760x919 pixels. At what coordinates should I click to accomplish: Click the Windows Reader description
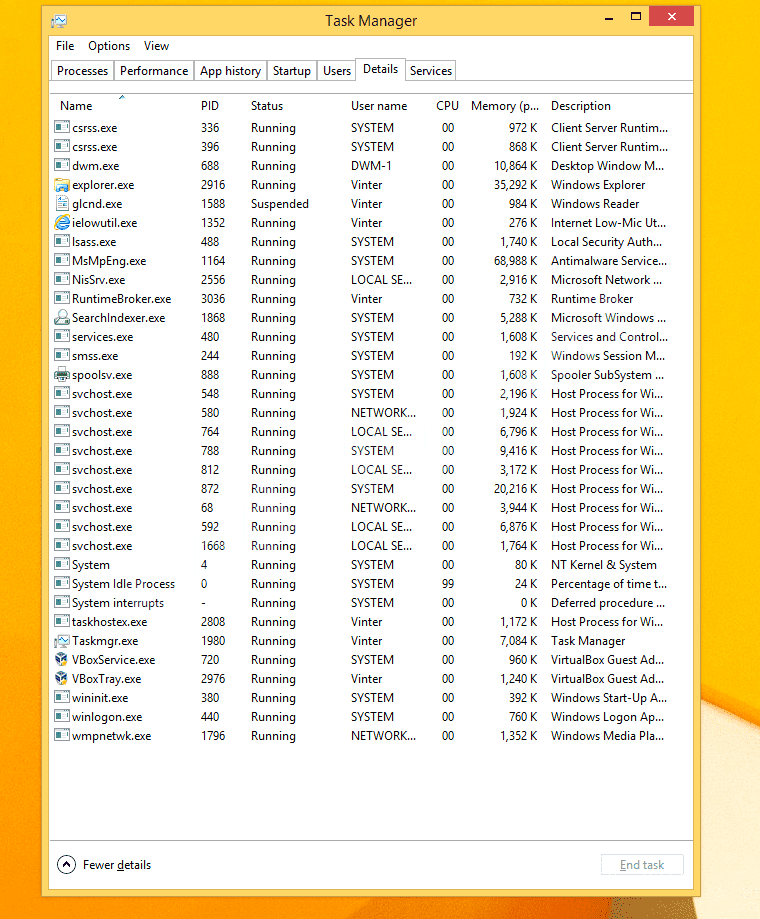click(x=595, y=204)
